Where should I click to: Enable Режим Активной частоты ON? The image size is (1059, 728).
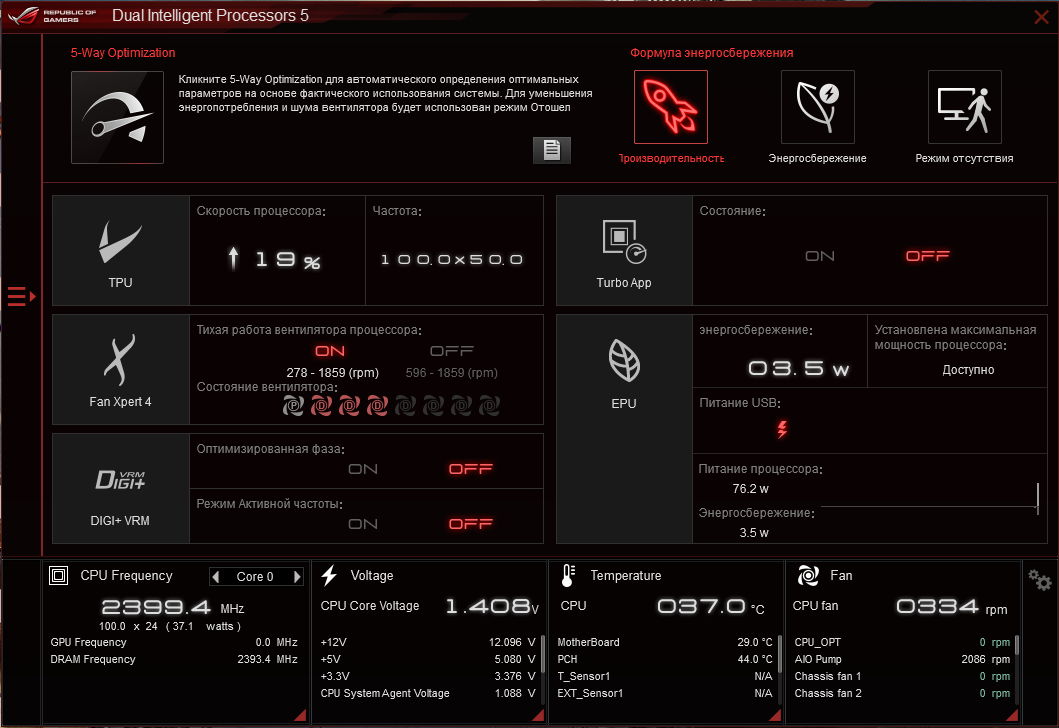click(363, 524)
